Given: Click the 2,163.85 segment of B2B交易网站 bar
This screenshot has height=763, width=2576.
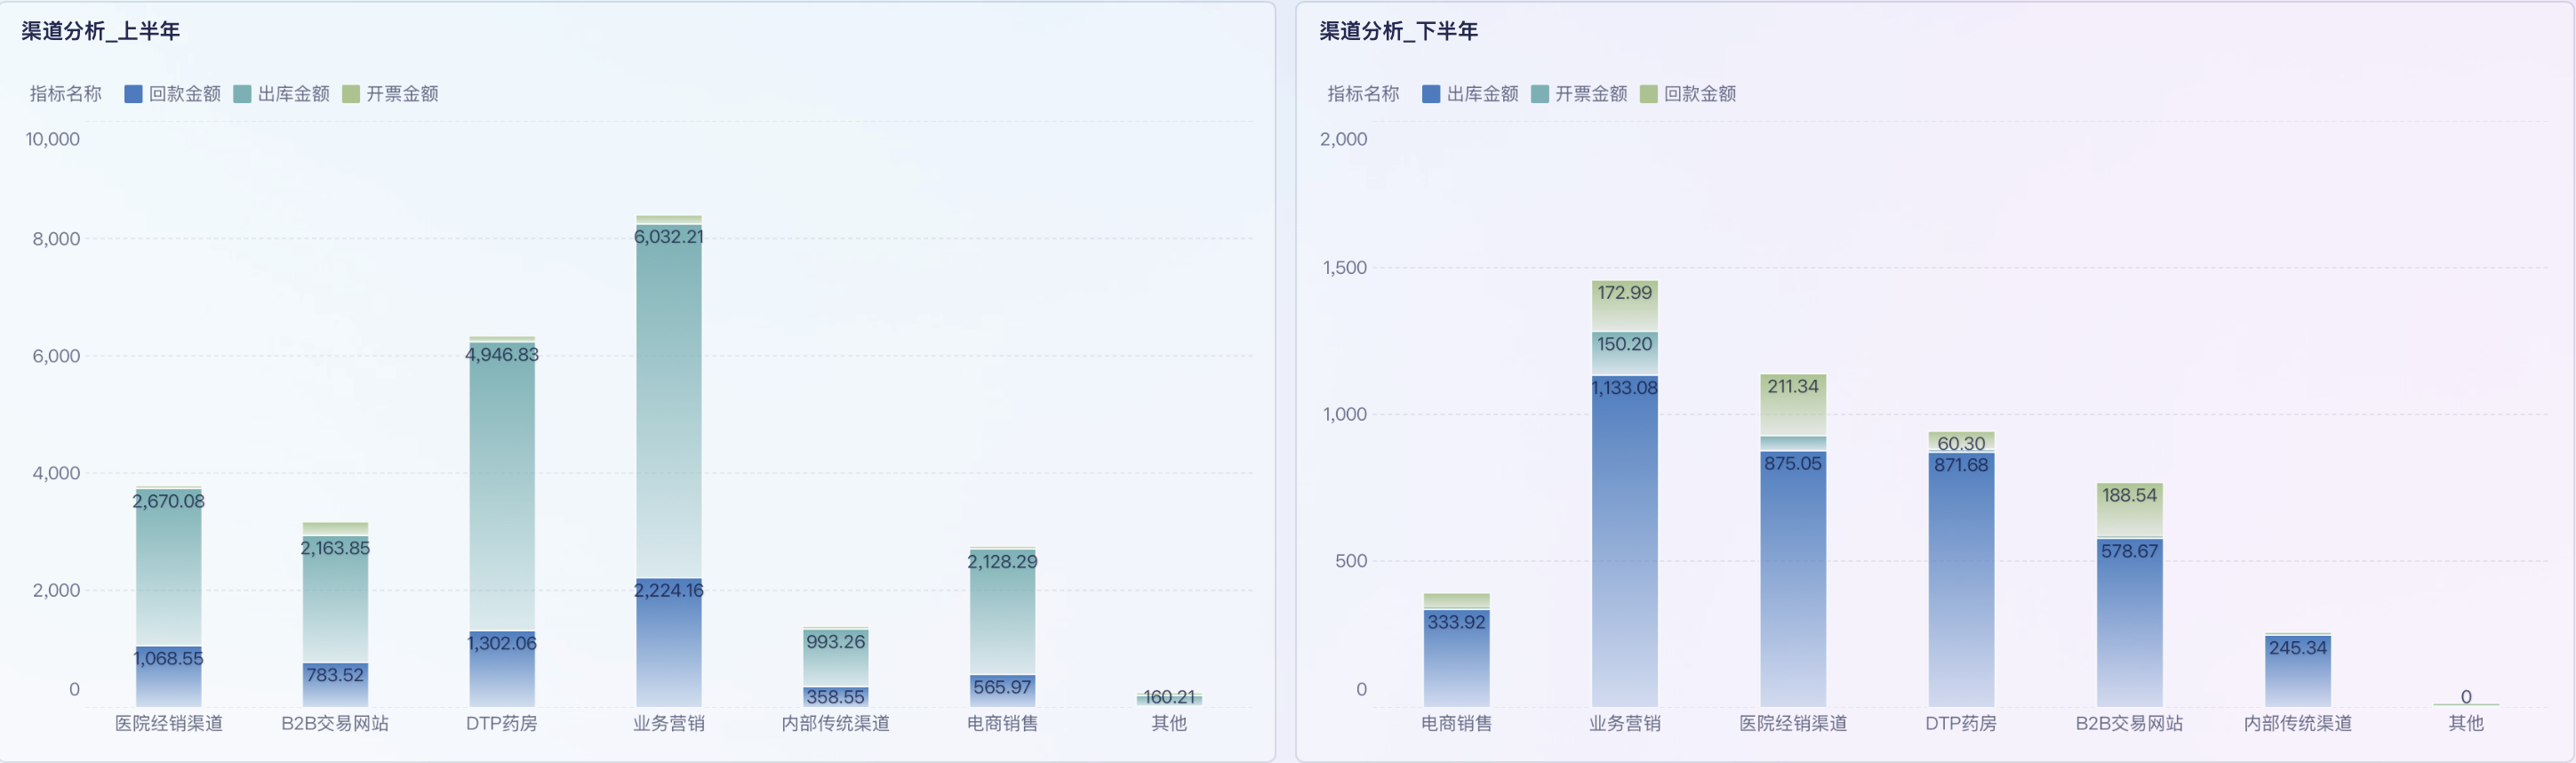Looking at the screenshot, I should [335, 599].
